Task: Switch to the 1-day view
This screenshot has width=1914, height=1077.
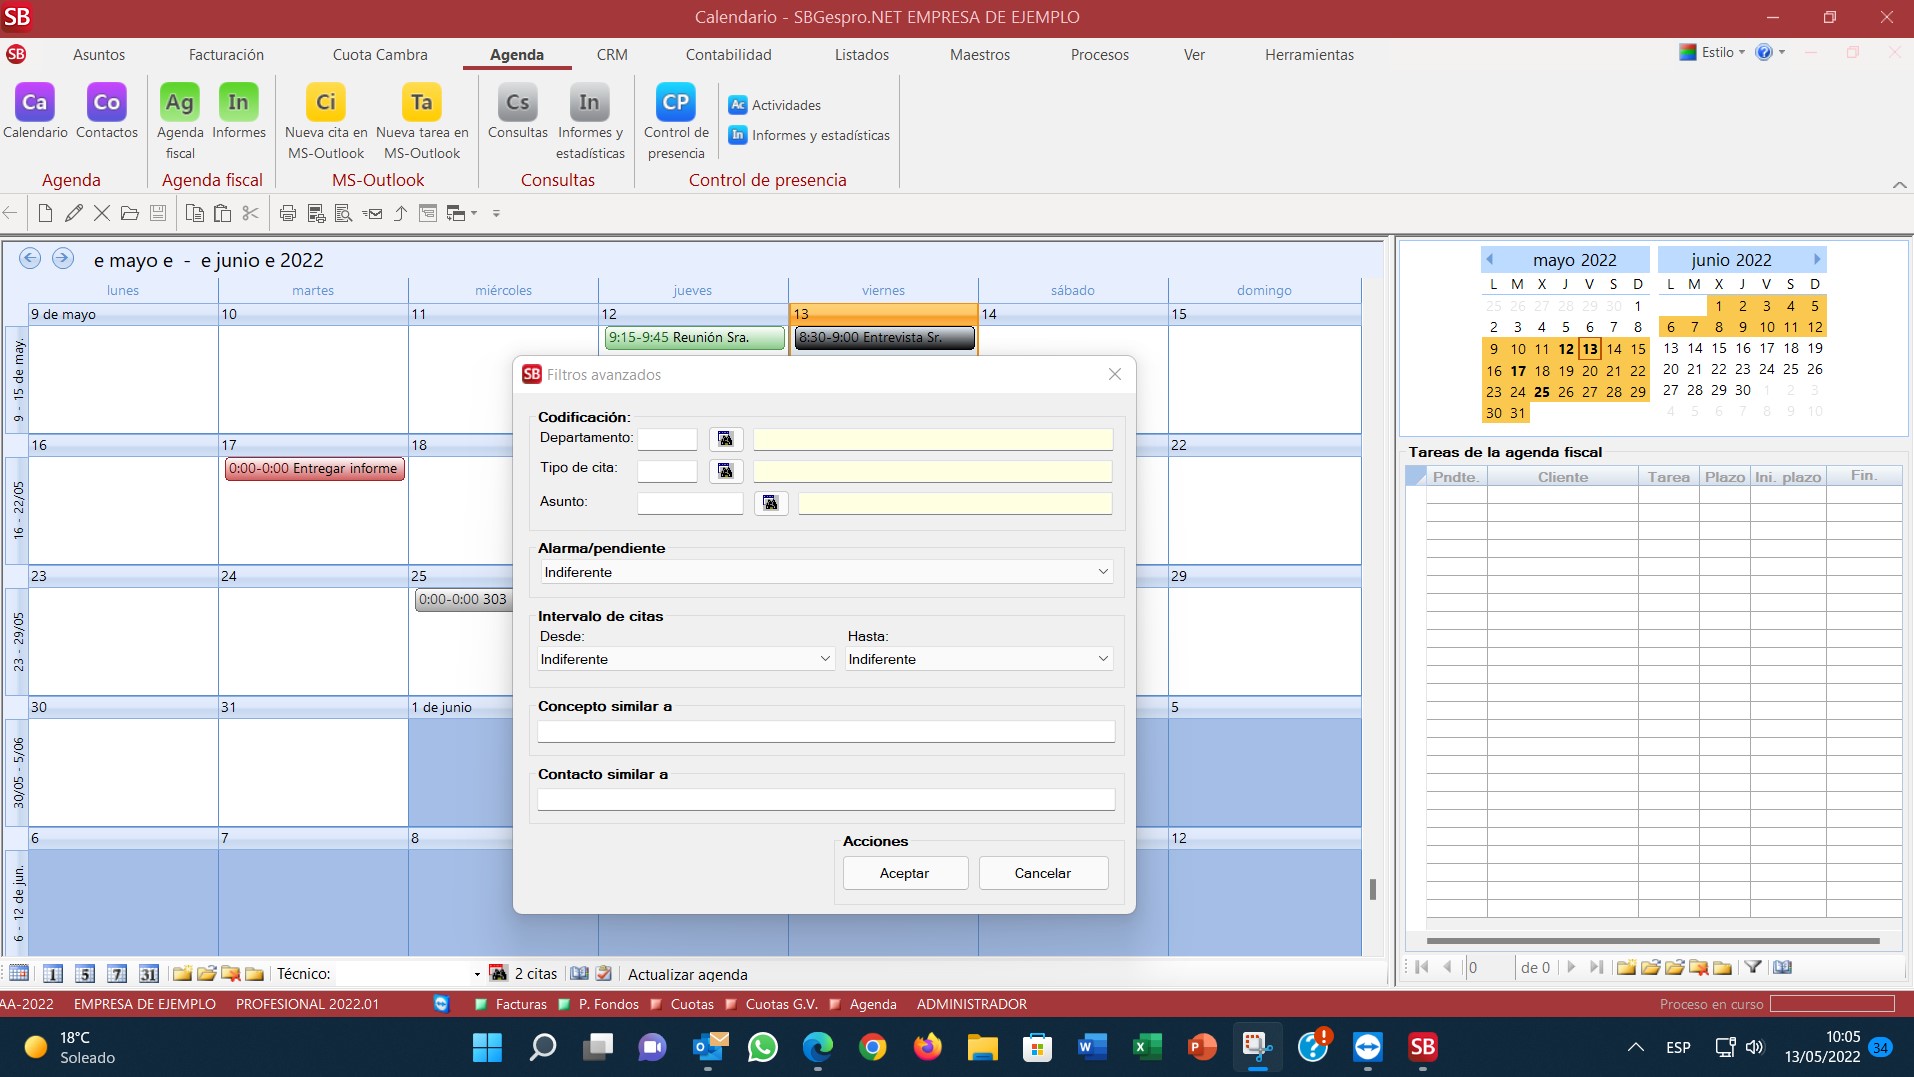Action: point(54,974)
